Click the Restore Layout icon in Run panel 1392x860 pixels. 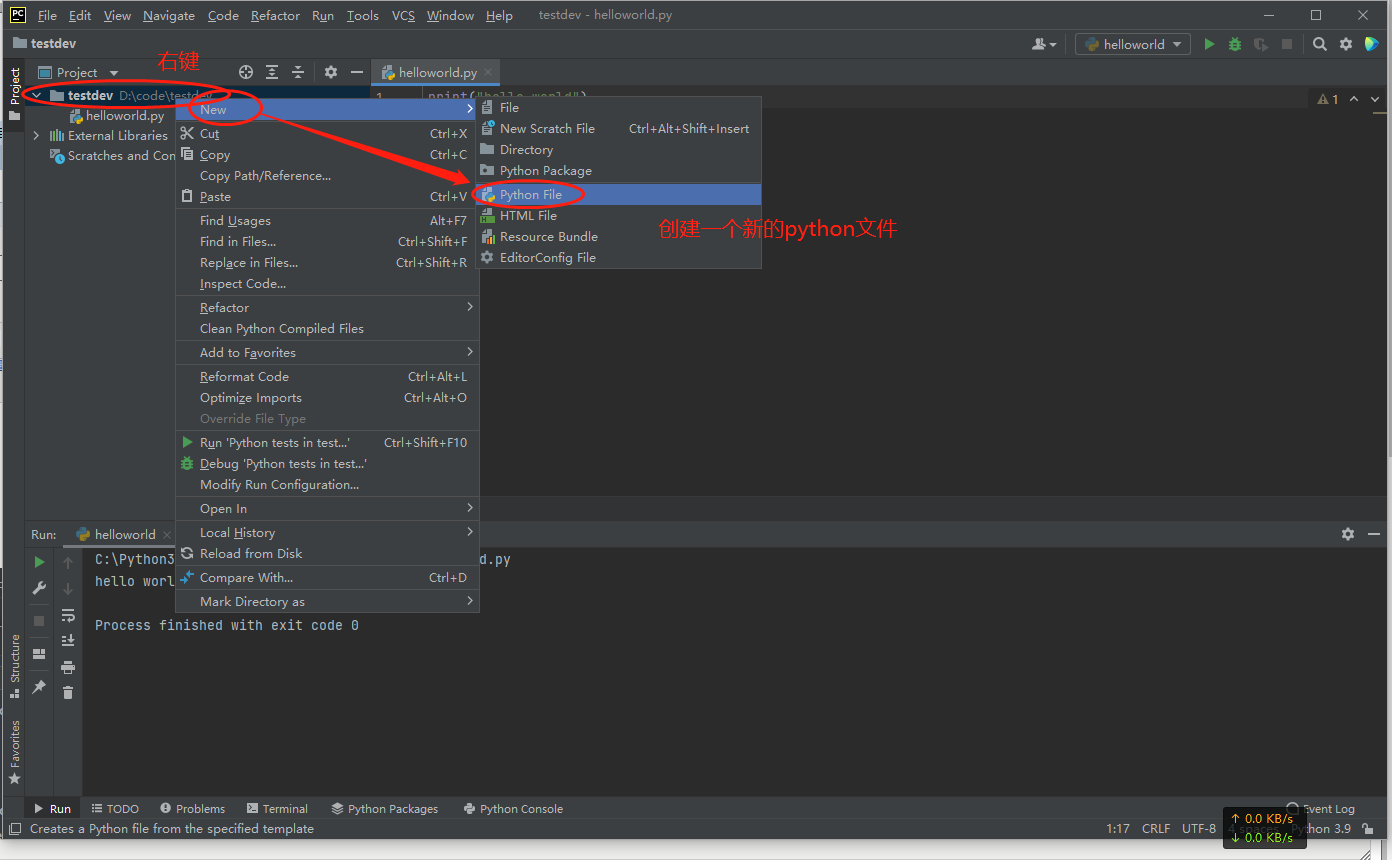point(39,654)
